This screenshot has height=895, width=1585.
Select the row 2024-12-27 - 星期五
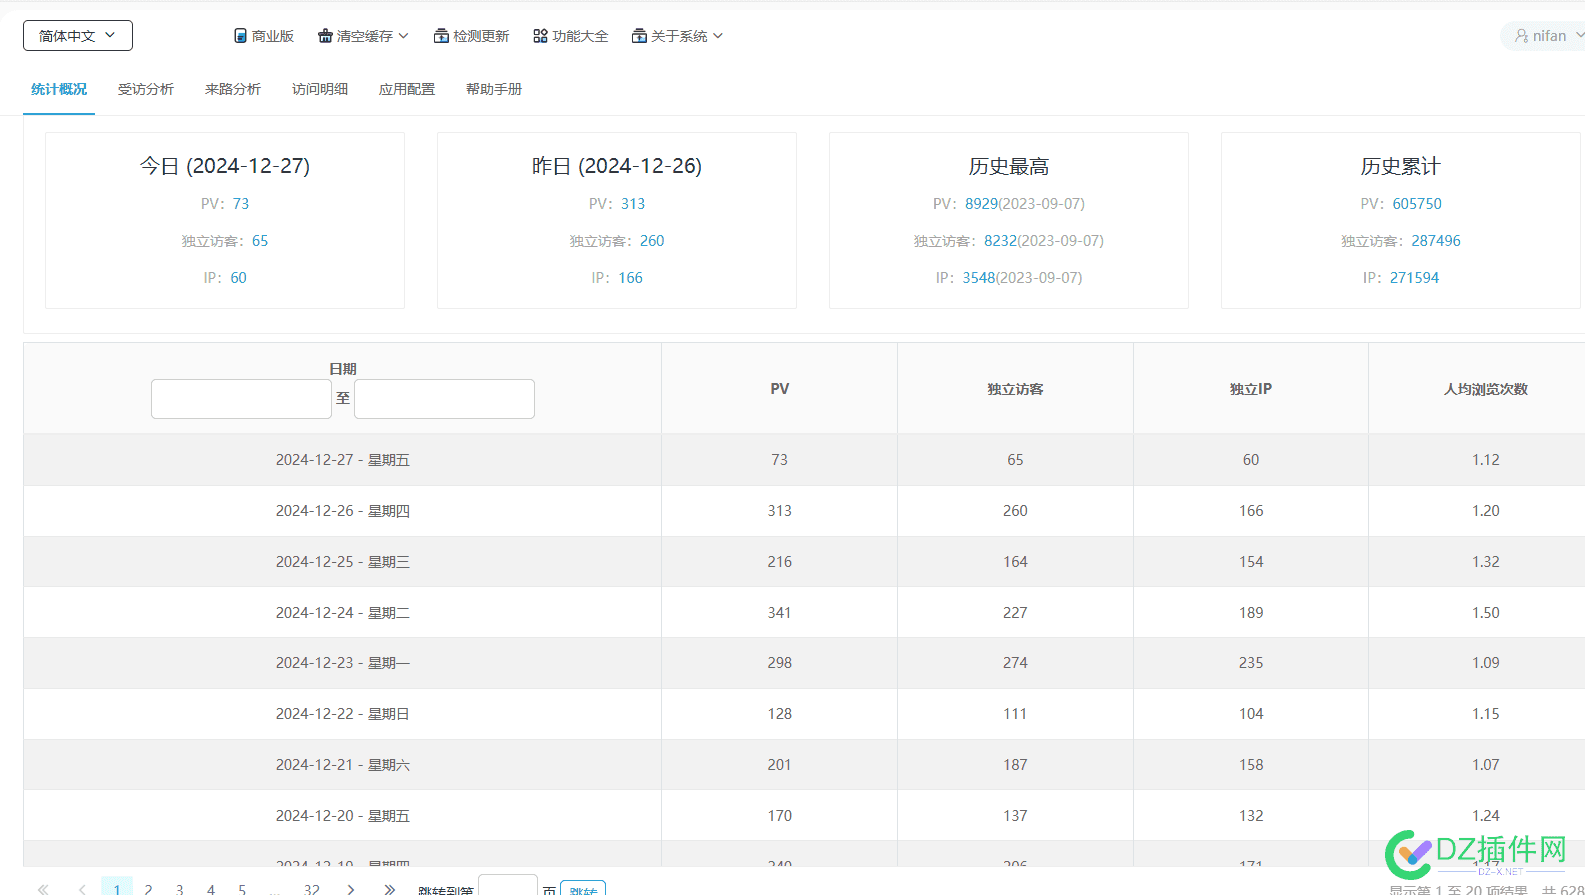[x=804, y=460]
